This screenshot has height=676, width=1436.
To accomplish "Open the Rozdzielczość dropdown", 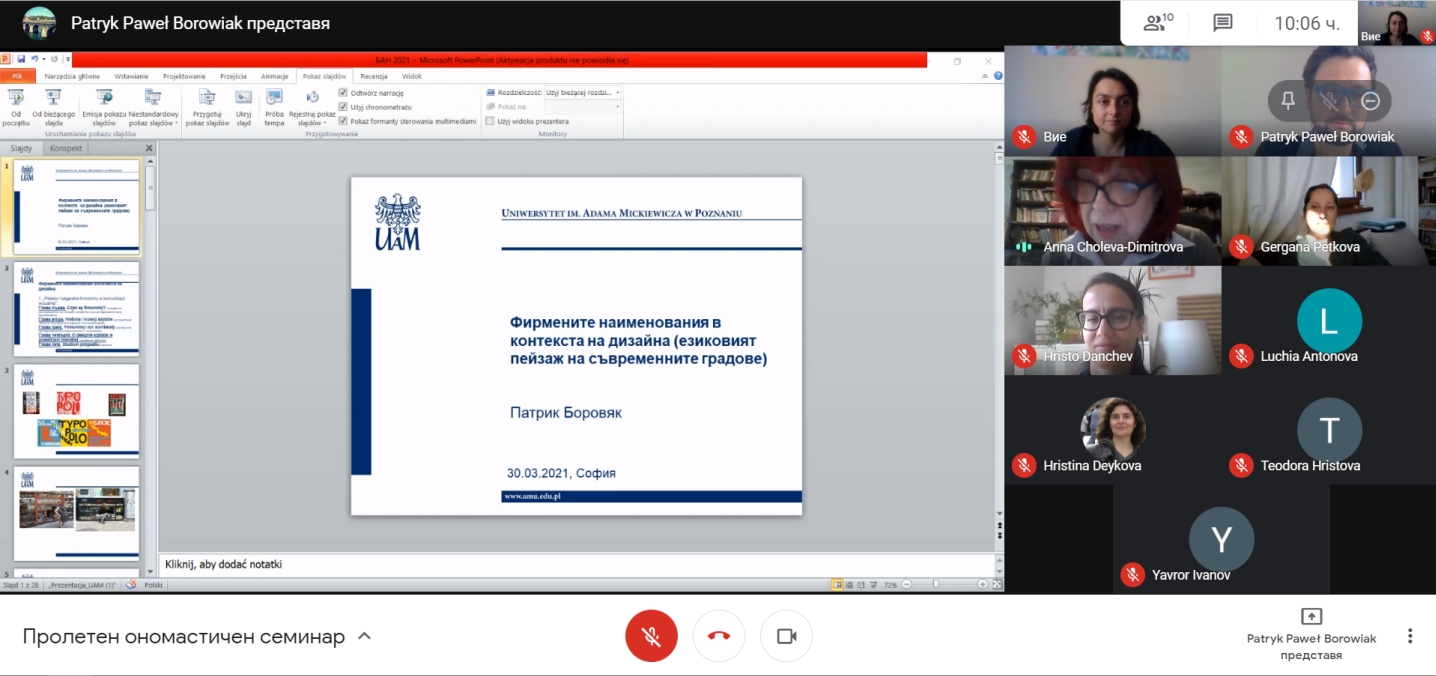I will click(x=583, y=92).
